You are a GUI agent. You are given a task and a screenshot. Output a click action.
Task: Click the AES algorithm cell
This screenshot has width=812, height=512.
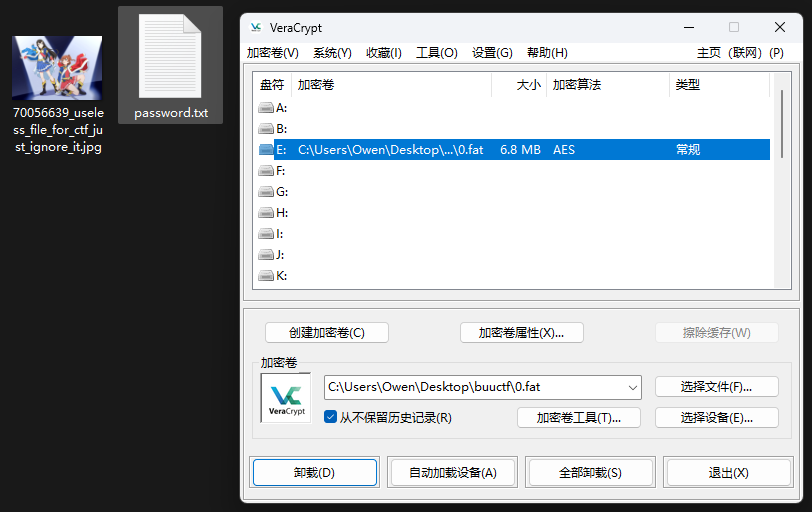point(564,150)
